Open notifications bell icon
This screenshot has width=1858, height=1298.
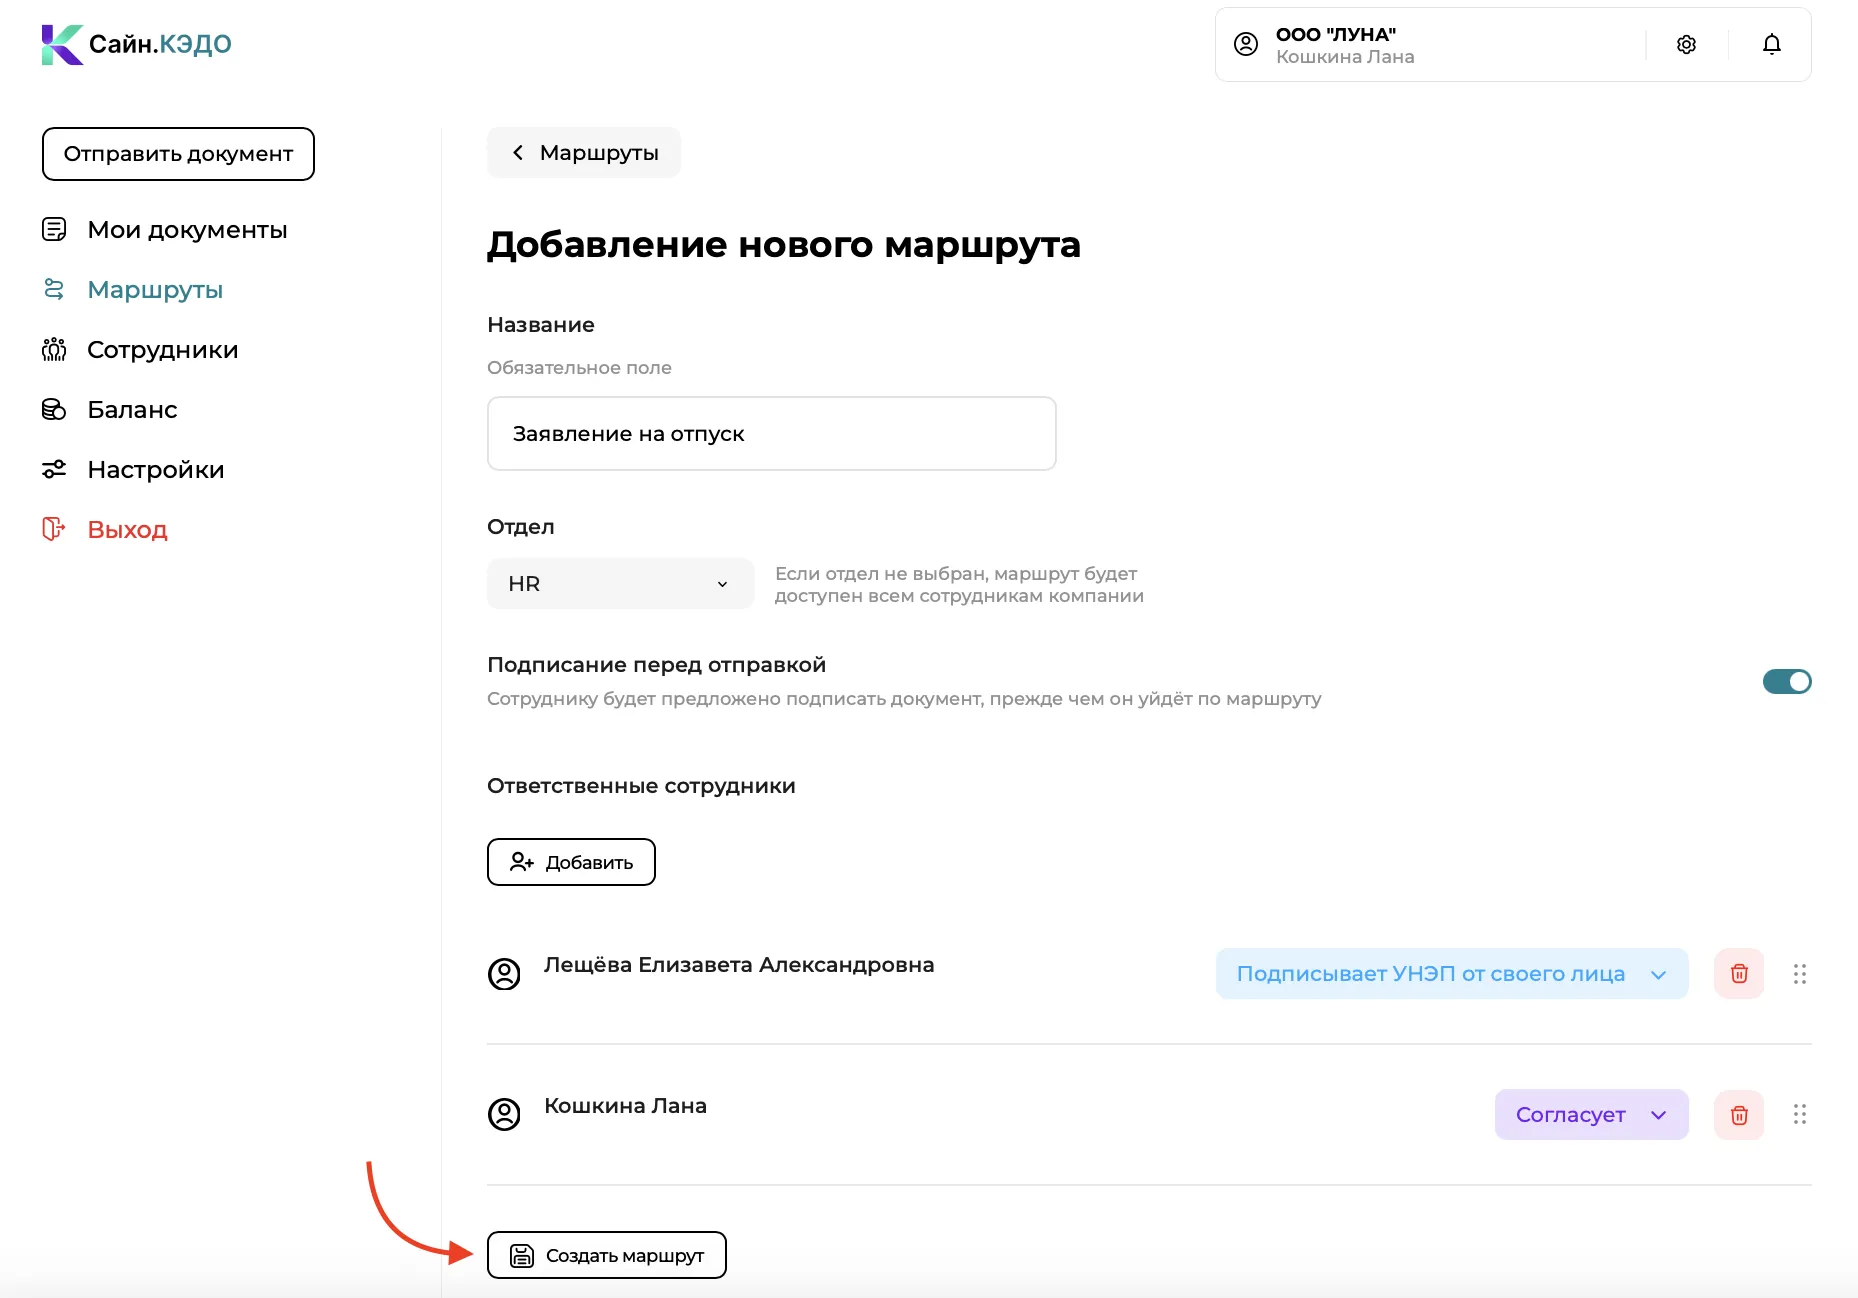1771,44
